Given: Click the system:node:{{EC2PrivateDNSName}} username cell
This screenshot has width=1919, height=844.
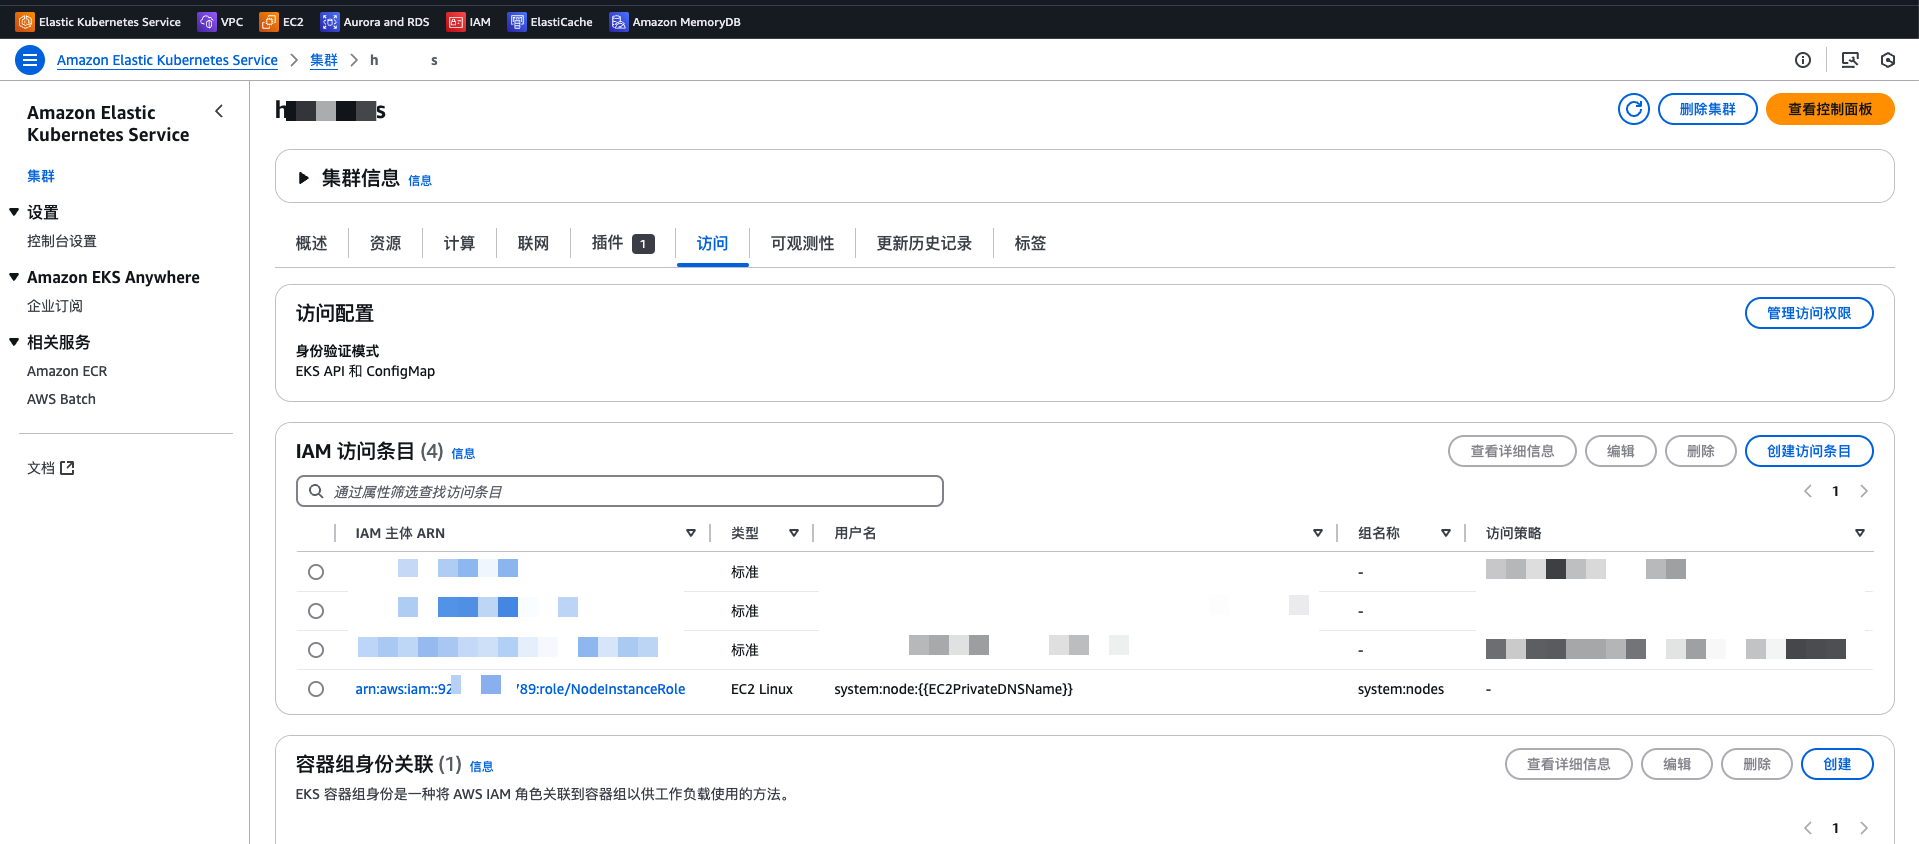Looking at the screenshot, I should pos(953,689).
